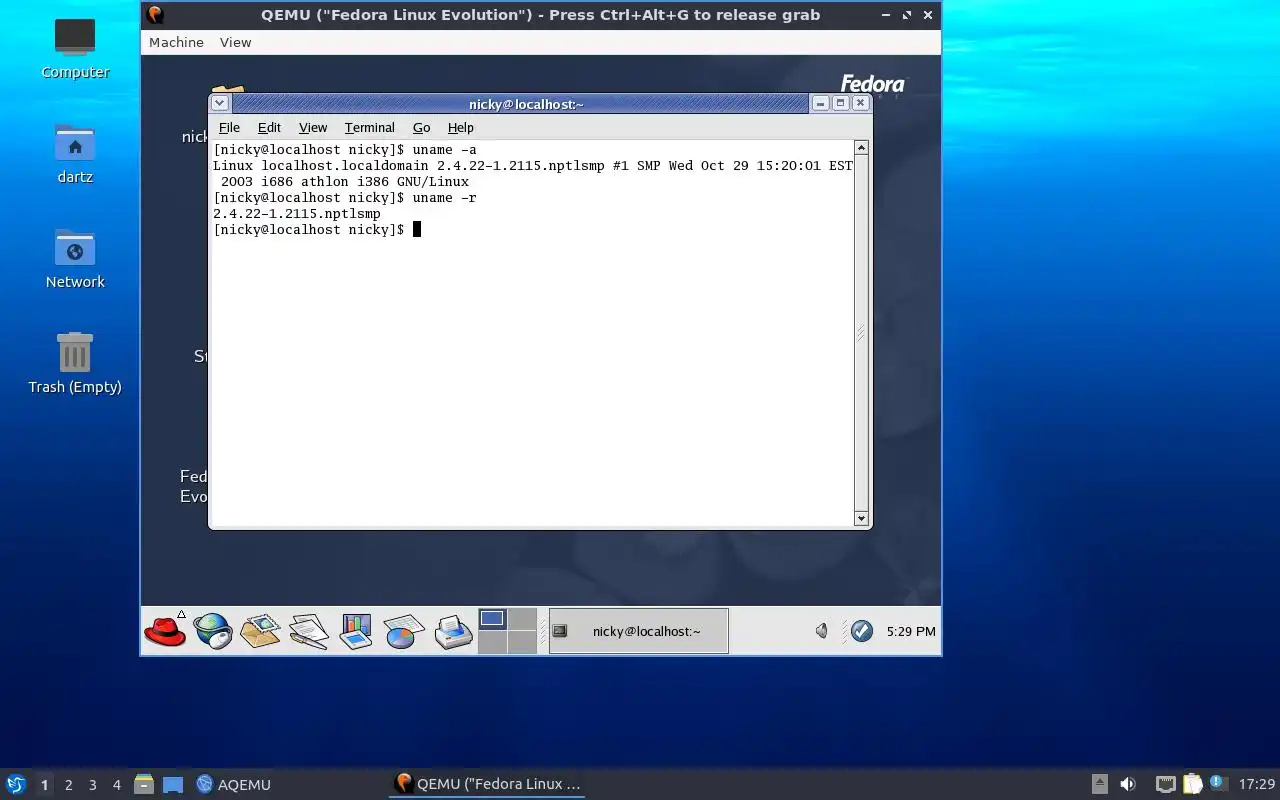Open the terminal Help menu
This screenshot has width=1280, height=800.
coord(461,127)
